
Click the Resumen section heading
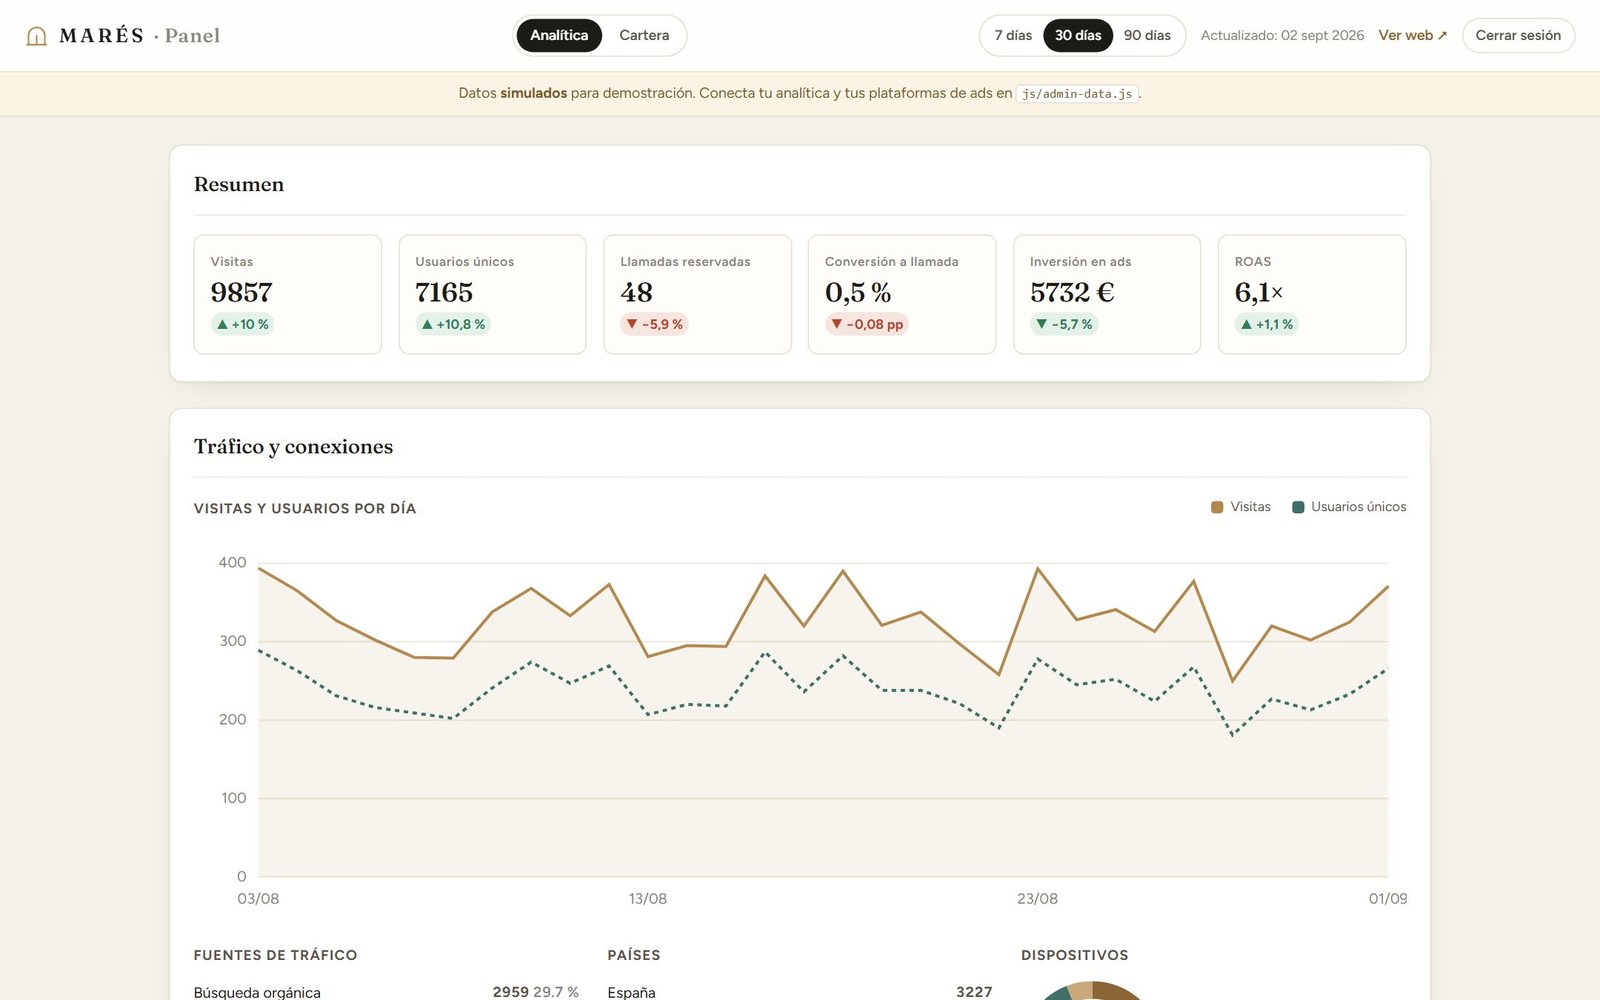(x=239, y=184)
